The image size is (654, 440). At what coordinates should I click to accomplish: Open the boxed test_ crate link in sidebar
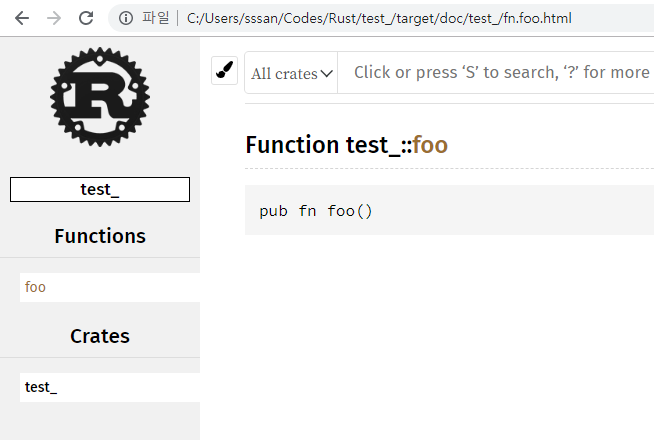tap(100, 189)
